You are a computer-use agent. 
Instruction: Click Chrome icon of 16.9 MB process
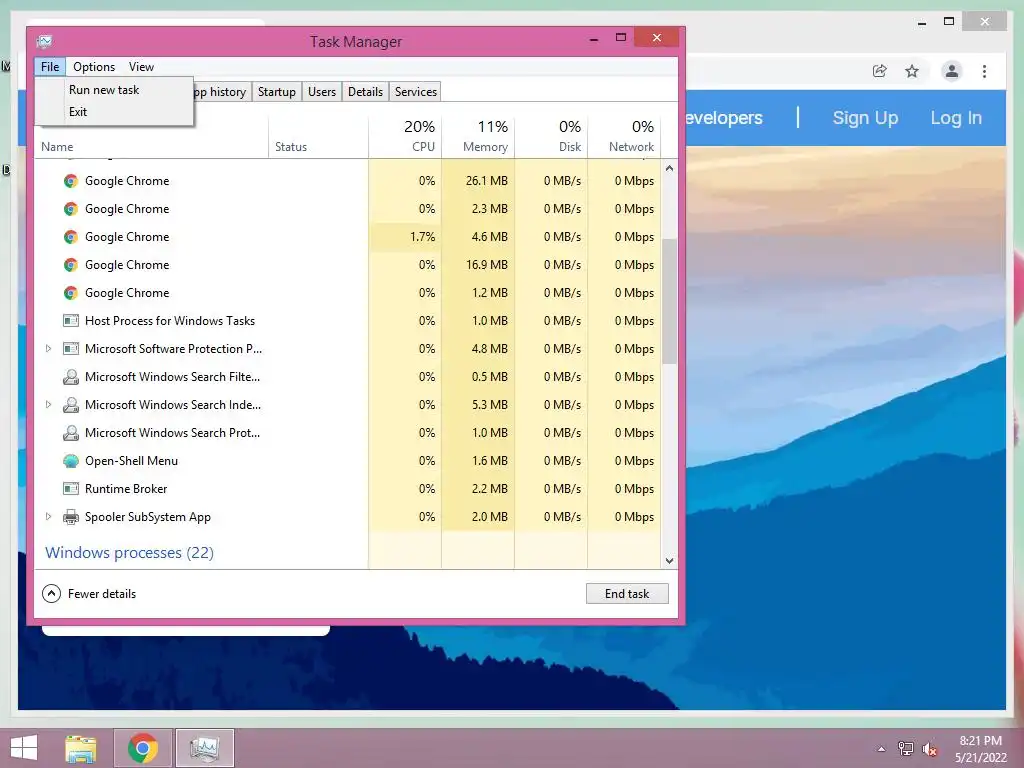pyautogui.click(x=71, y=265)
